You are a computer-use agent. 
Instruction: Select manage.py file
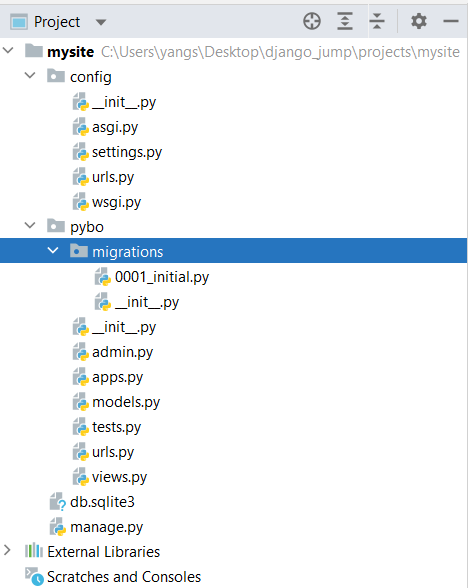[106, 527]
